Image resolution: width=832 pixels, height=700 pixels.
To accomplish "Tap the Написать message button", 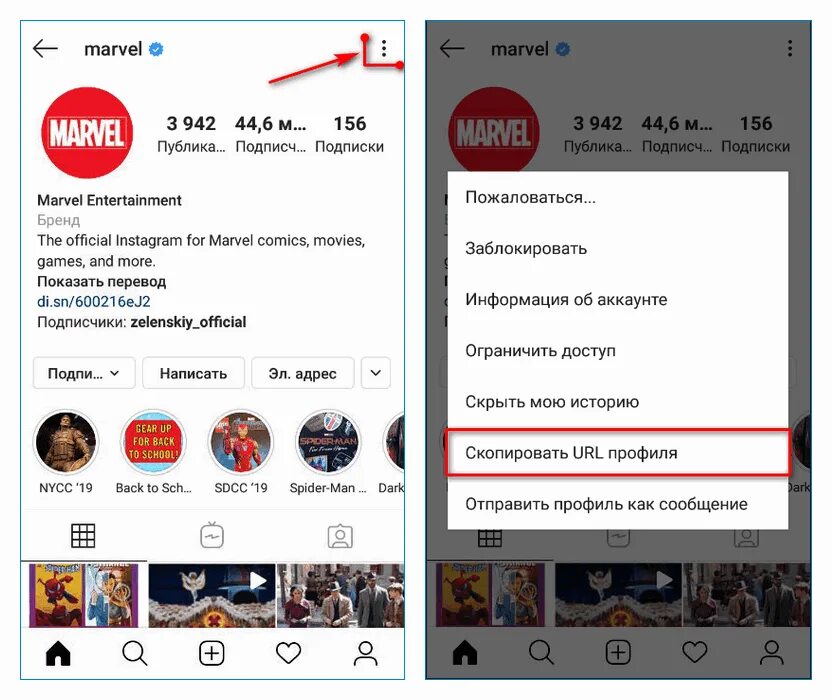I will (x=194, y=373).
